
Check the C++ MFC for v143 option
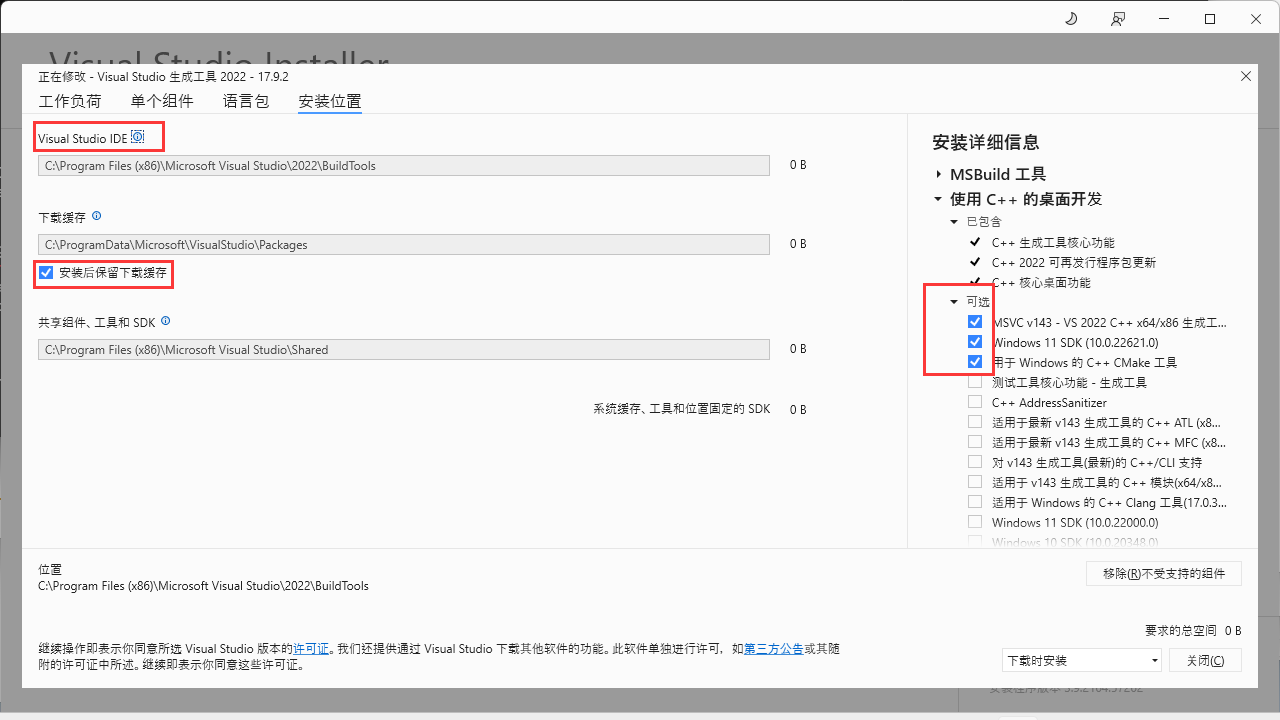[x=975, y=442]
